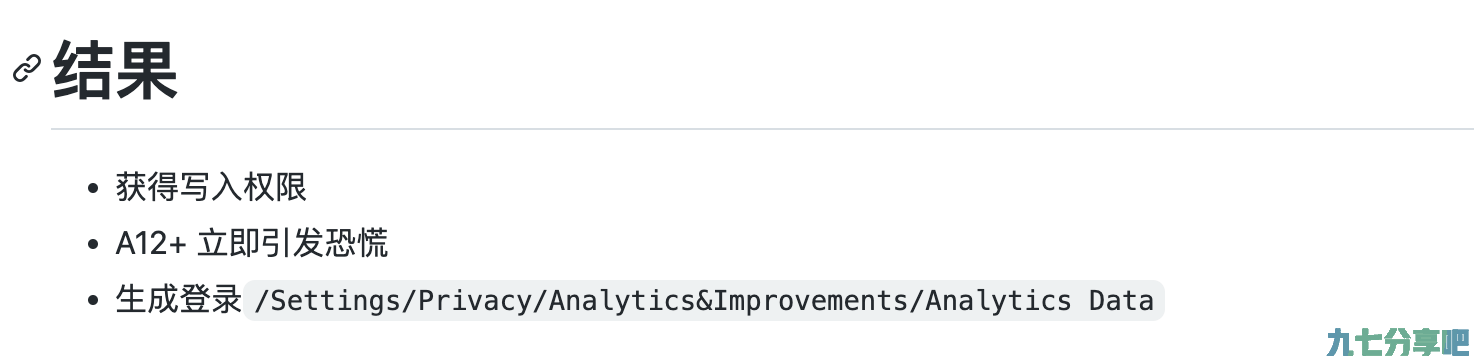Click the orange 分享吧 characters in watermark
Image resolution: width=1474 pixels, height=362 pixels.
click(1426, 342)
